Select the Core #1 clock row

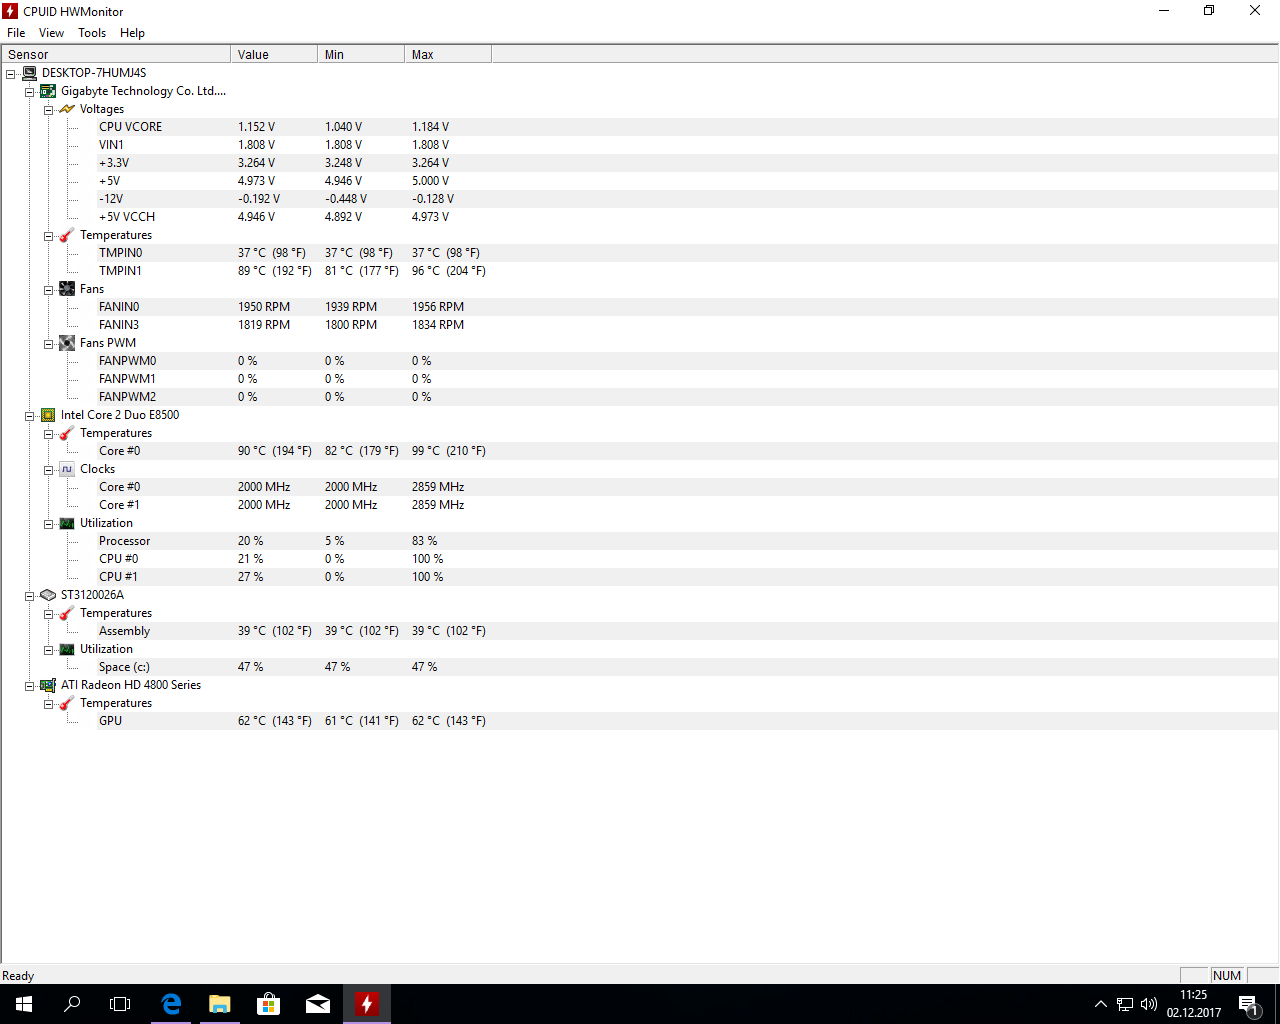pyautogui.click(x=688, y=505)
